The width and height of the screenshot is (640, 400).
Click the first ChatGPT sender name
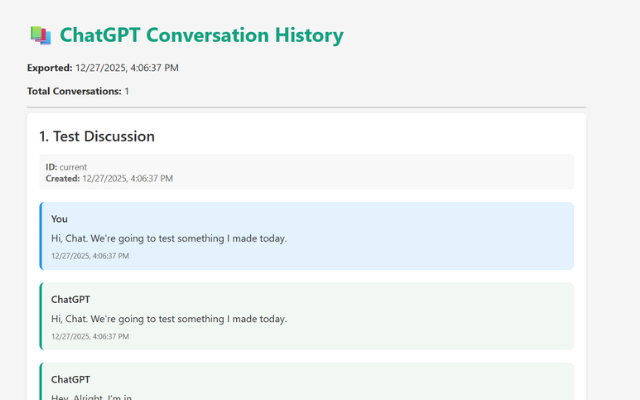[70, 299]
